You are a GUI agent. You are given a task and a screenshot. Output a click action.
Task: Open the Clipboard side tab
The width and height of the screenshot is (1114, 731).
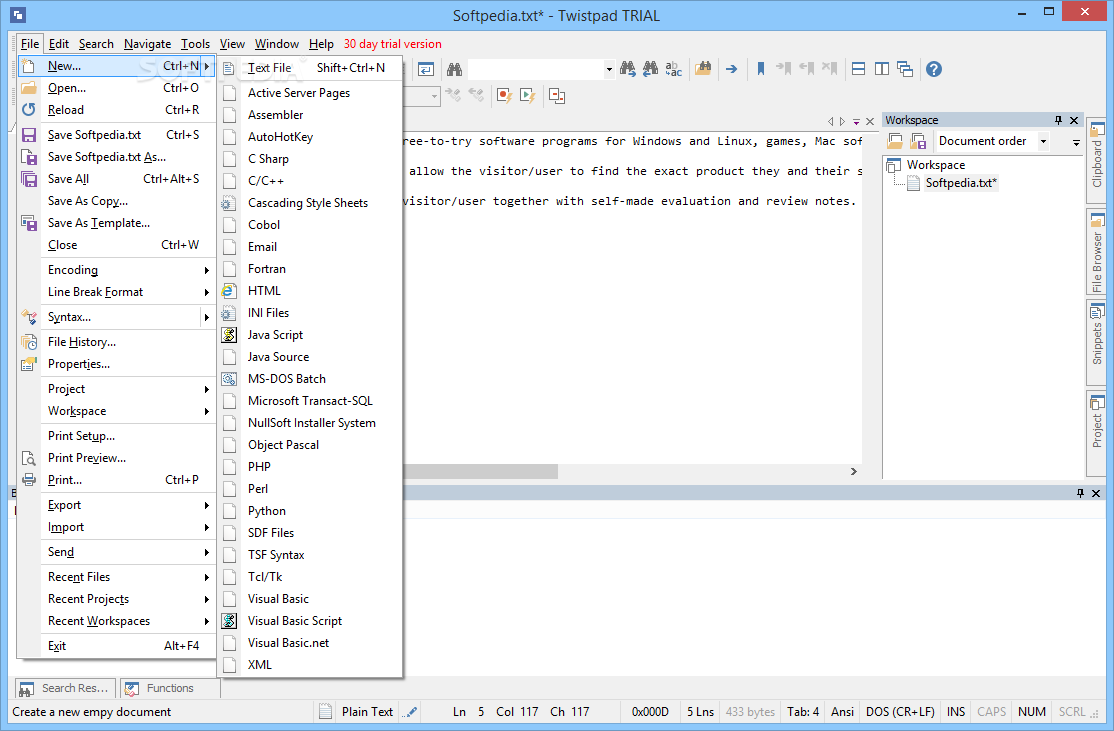coord(1097,159)
